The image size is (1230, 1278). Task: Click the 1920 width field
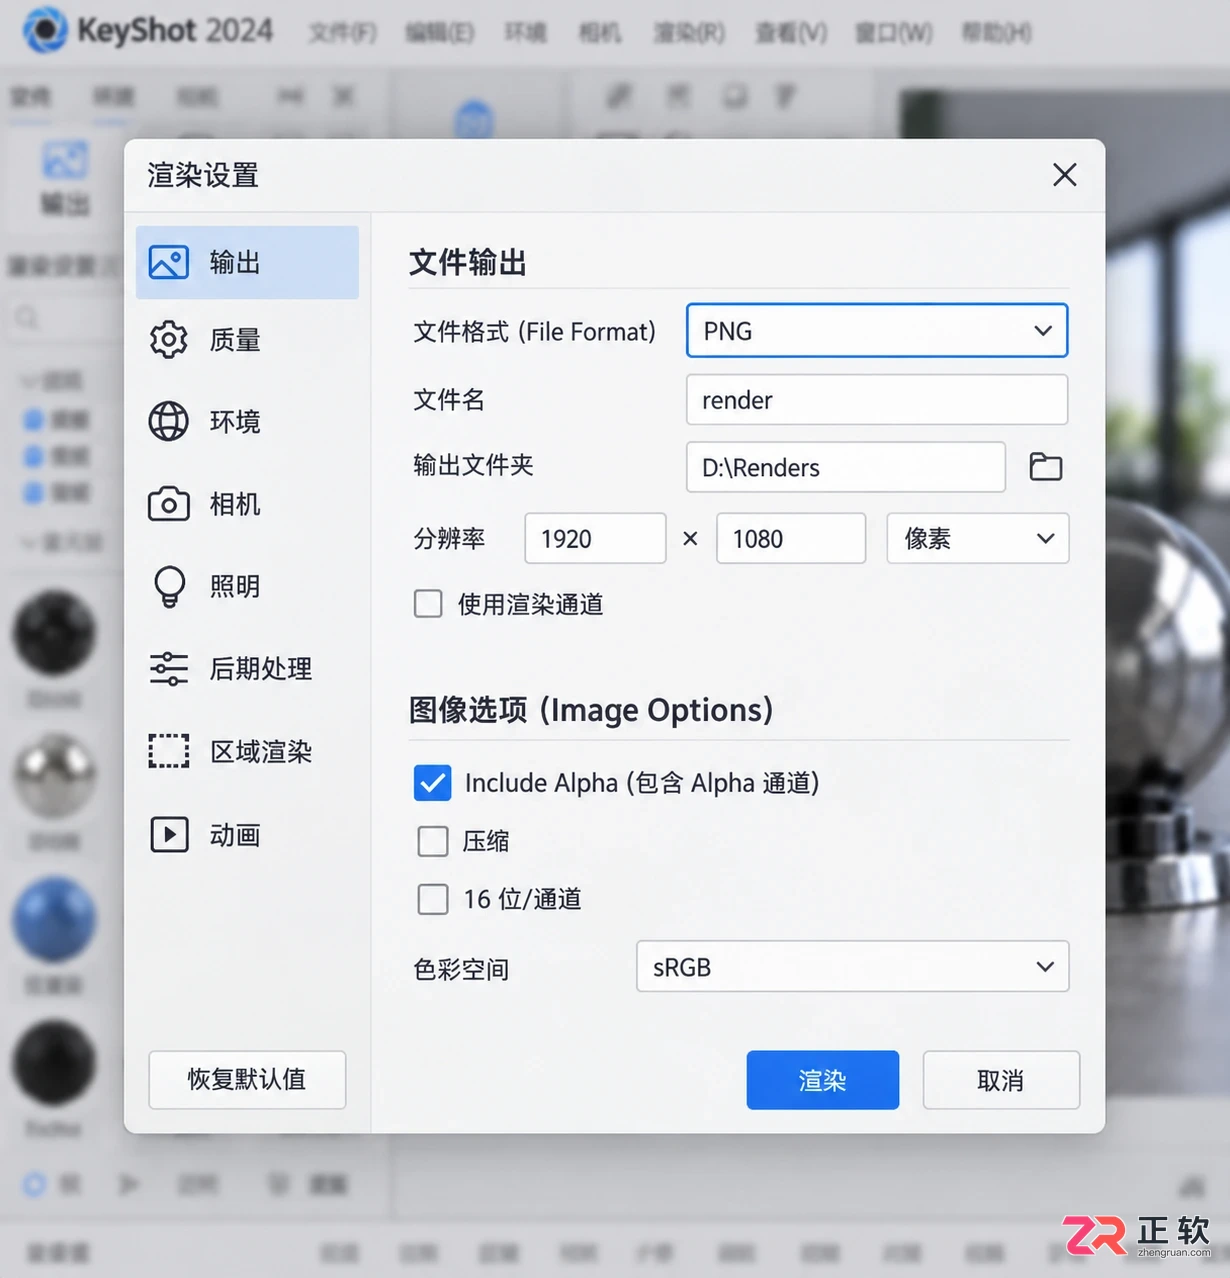tap(595, 539)
